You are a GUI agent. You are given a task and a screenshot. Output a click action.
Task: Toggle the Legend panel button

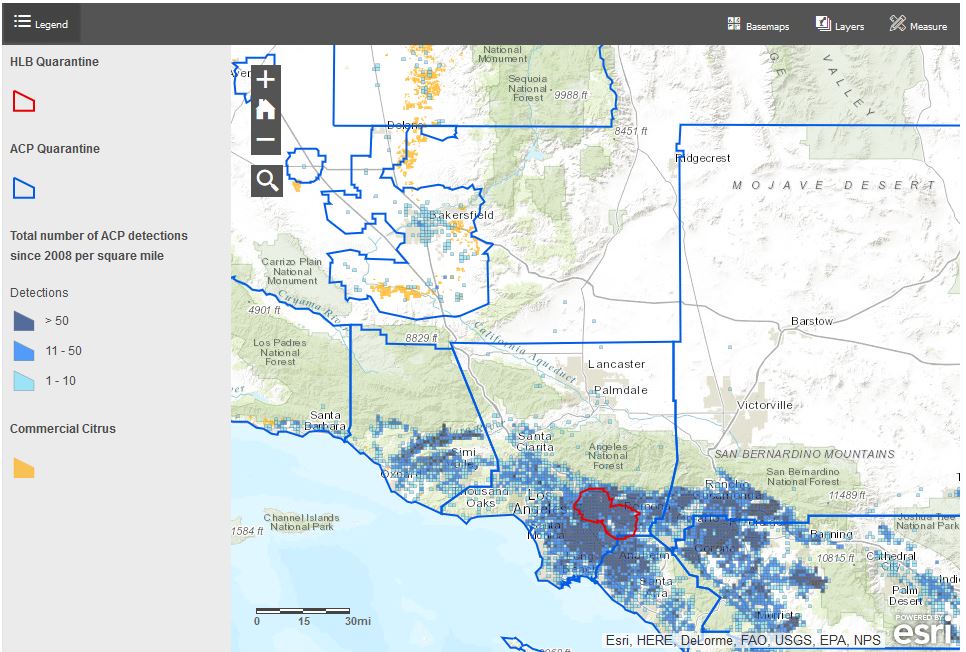[x=41, y=23]
